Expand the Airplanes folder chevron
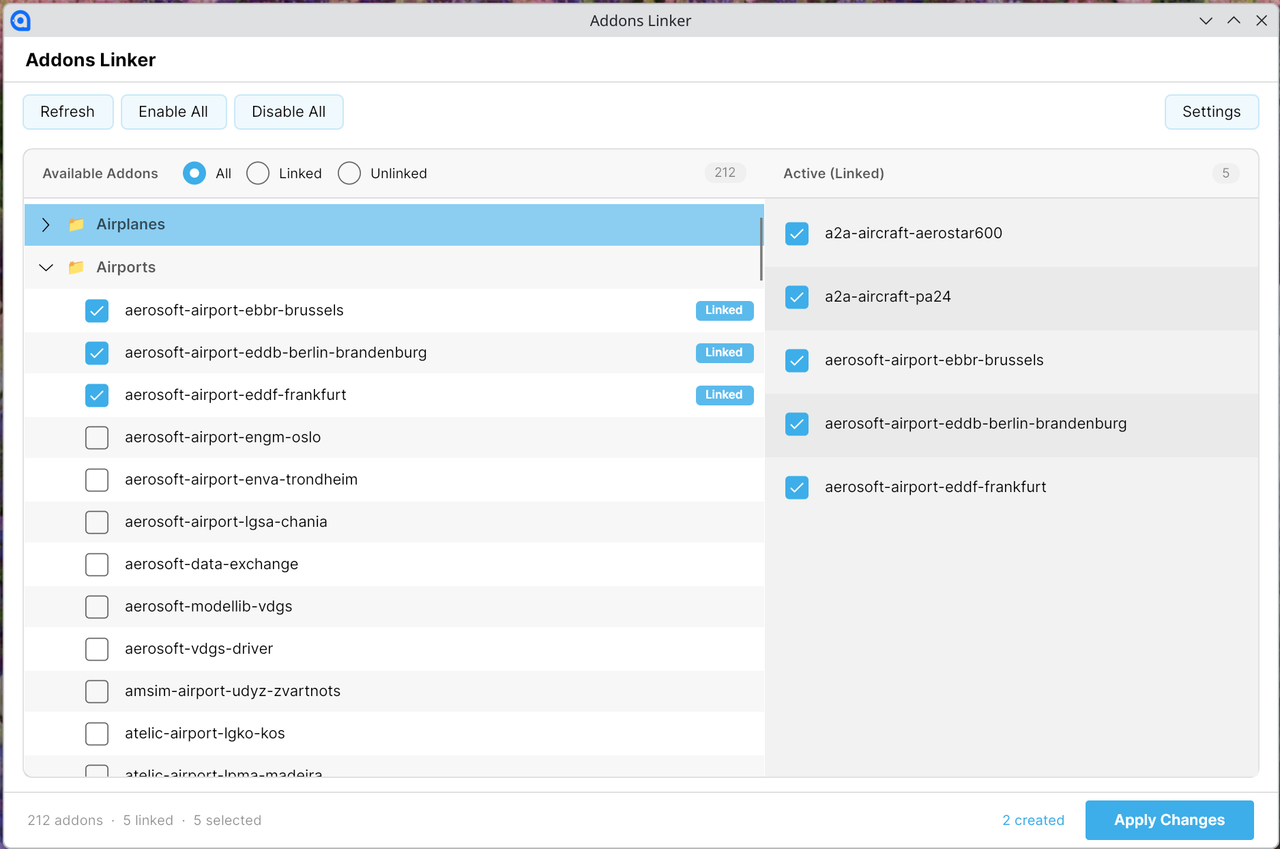Screen dimensions: 1280x849 [x=45, y=225]
